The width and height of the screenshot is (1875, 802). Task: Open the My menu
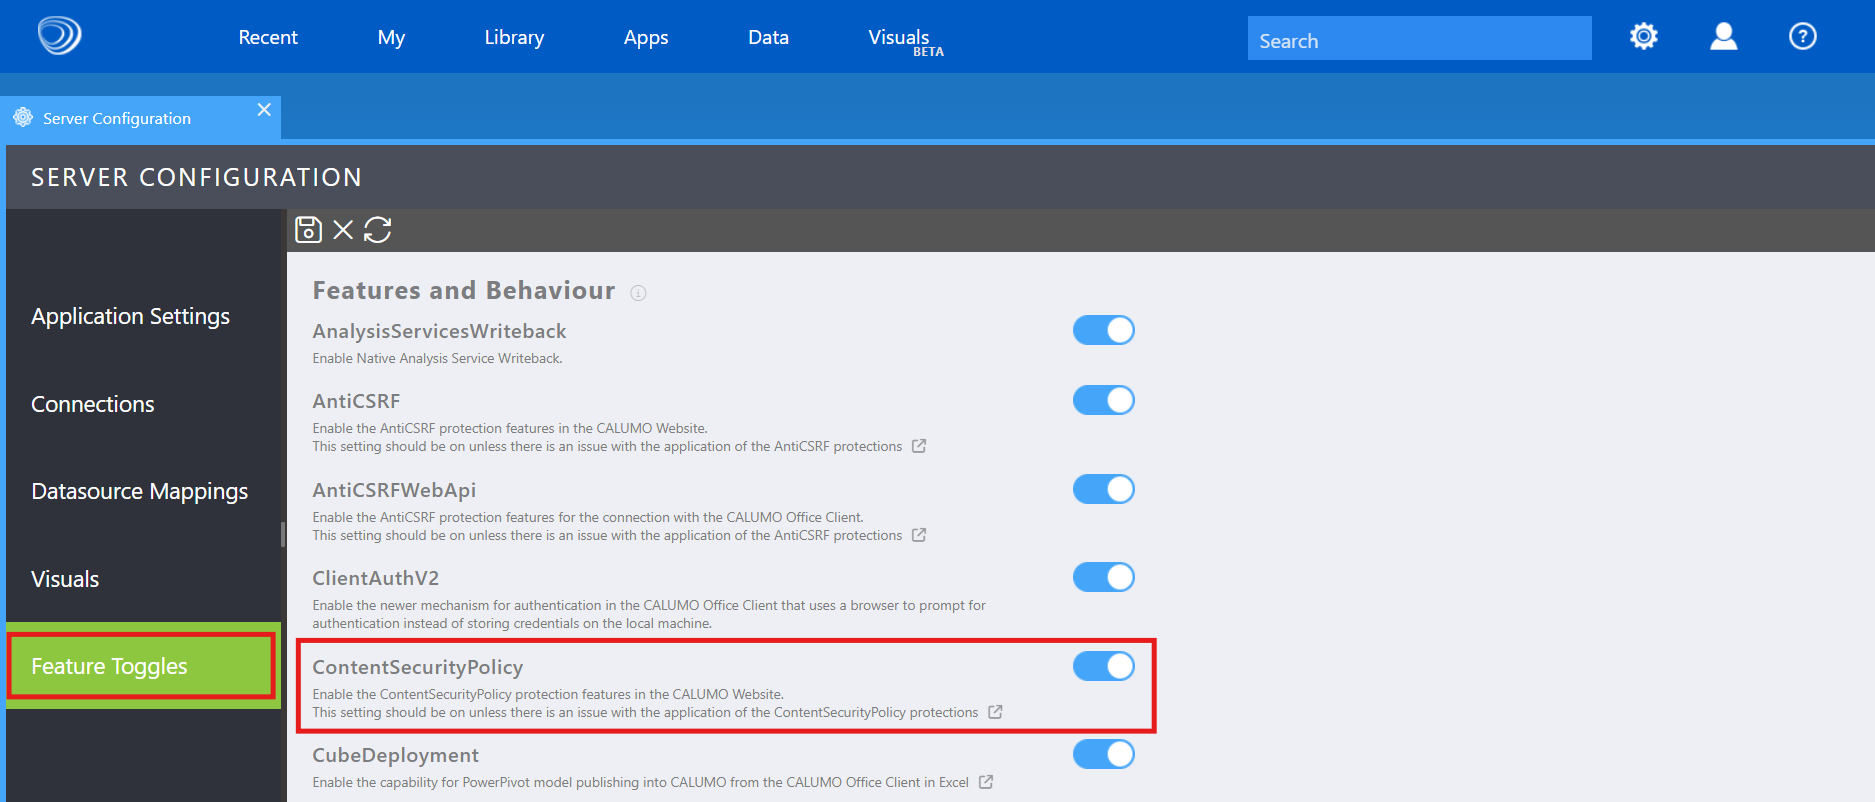click(x=391, y=37)
